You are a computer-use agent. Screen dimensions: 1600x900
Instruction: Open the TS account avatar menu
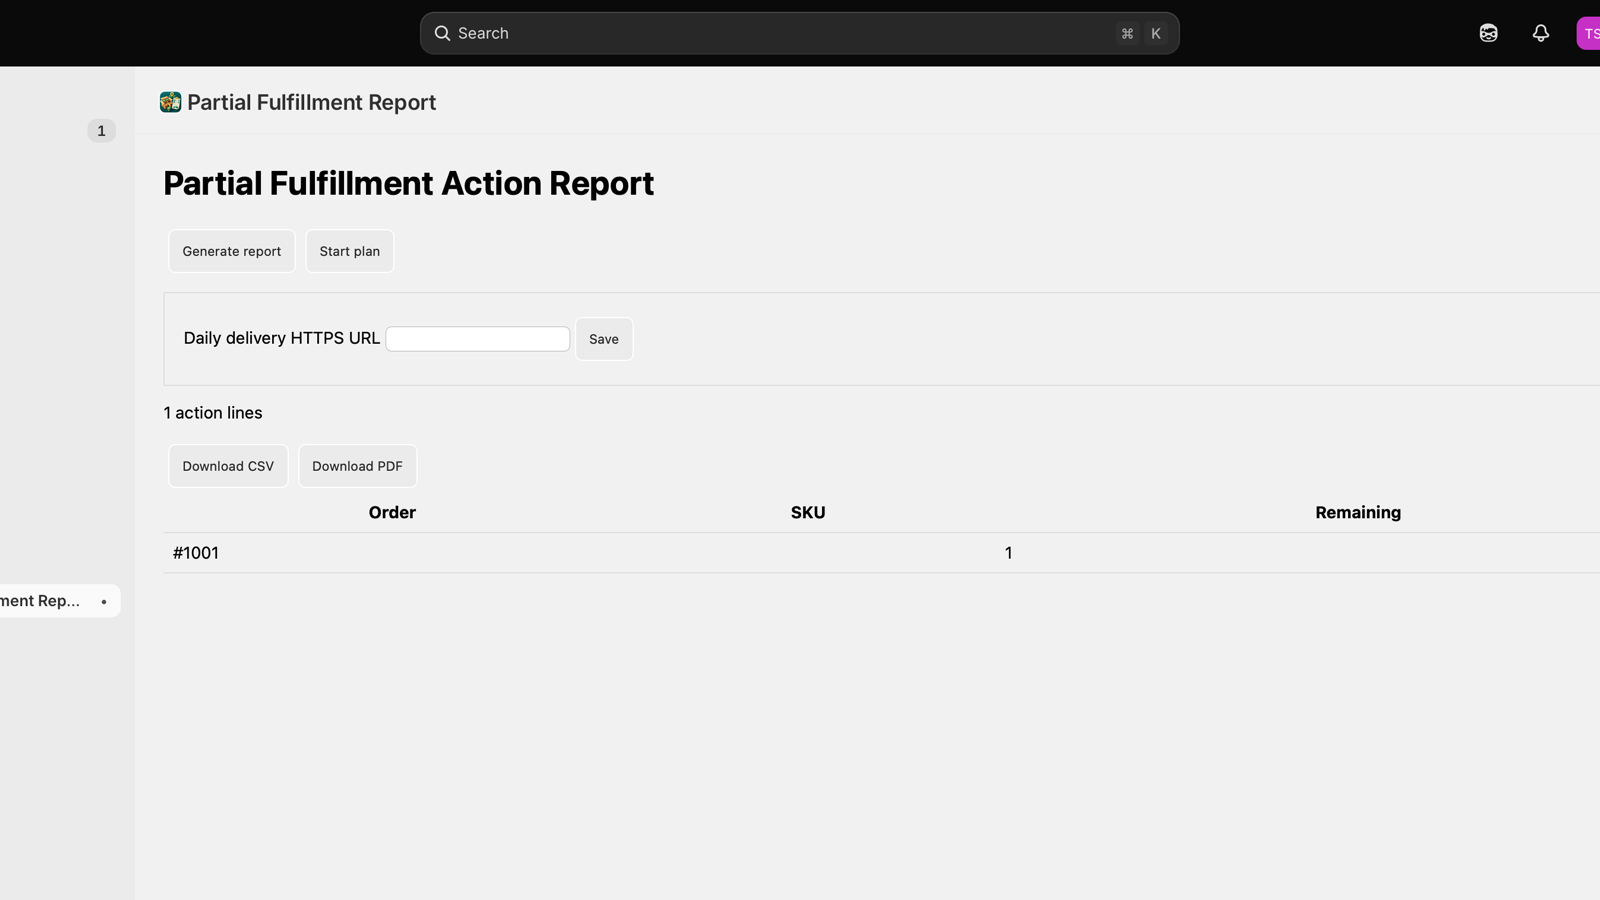(x=1589, y=33)
